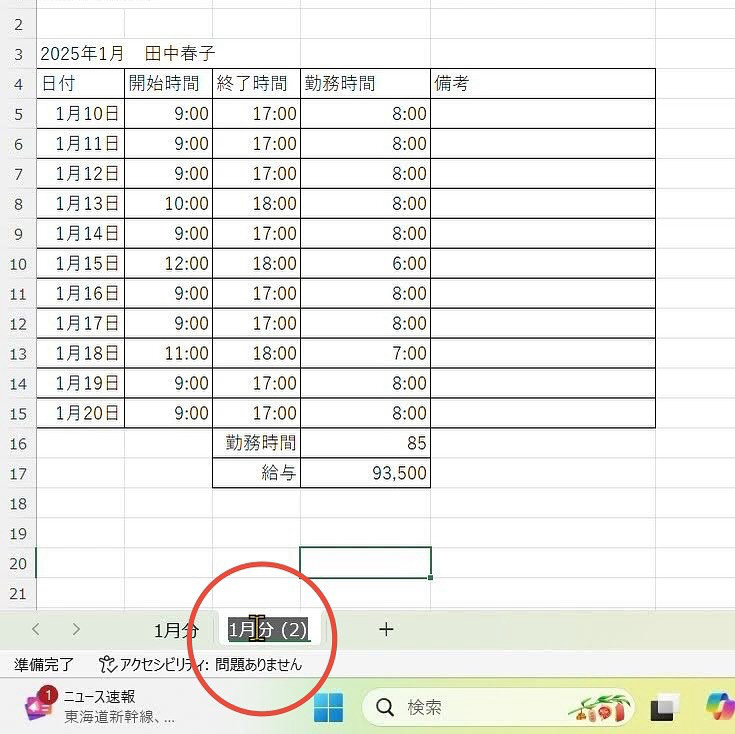Open the Windows Start menu
Viewport: 735px width, 734px height.
(328, 708)
